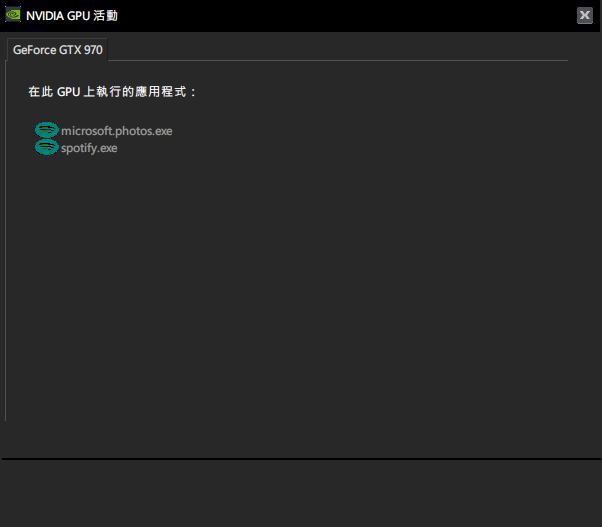This screenshot has height=527, width=602.
Task: Click the icon beside microsoft.photos.exe
Action: pos(46,130)
